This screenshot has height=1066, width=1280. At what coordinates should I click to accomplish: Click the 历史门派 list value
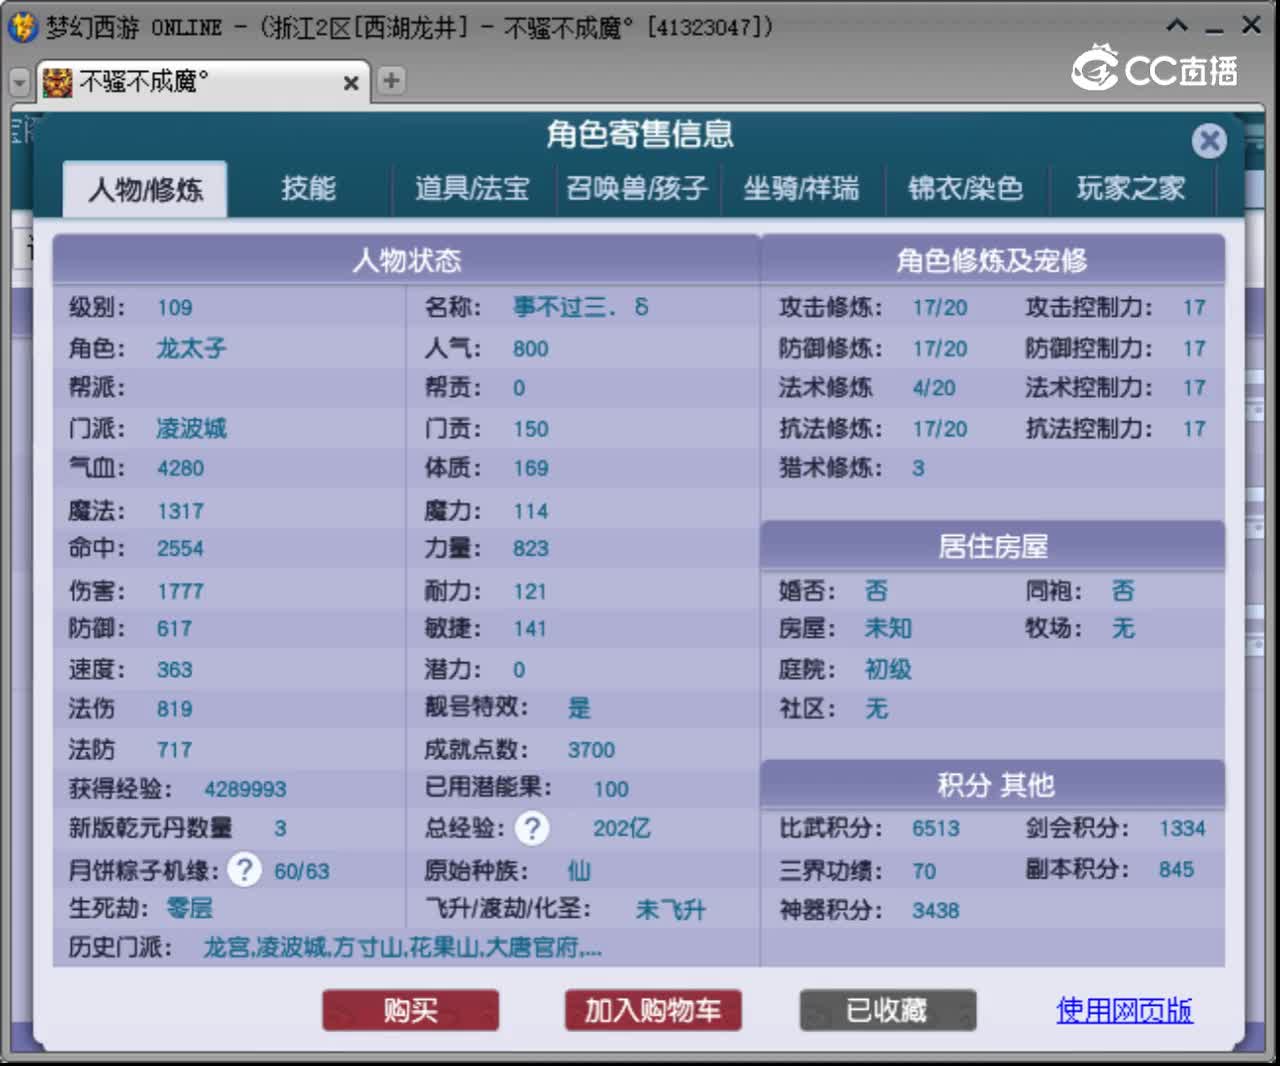pos(402,947)
